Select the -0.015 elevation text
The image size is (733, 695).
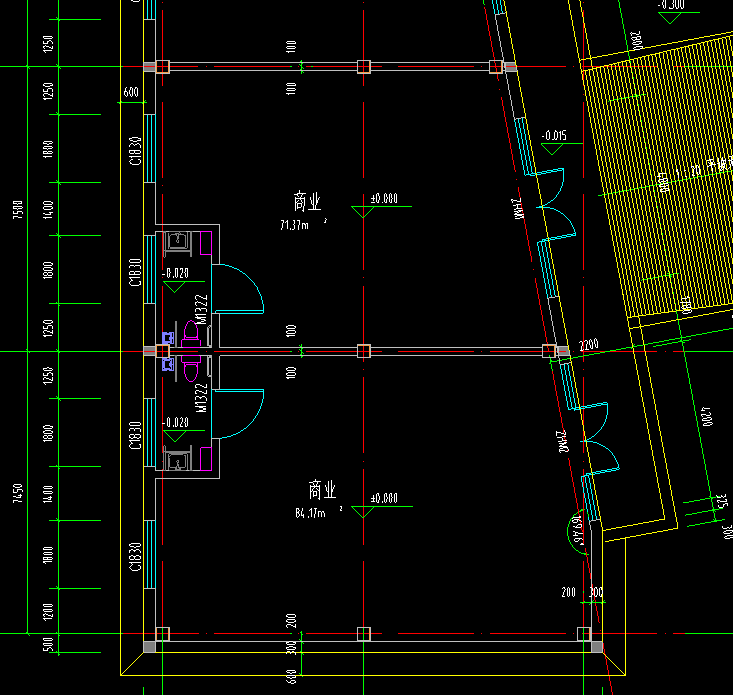coord(554,136)
